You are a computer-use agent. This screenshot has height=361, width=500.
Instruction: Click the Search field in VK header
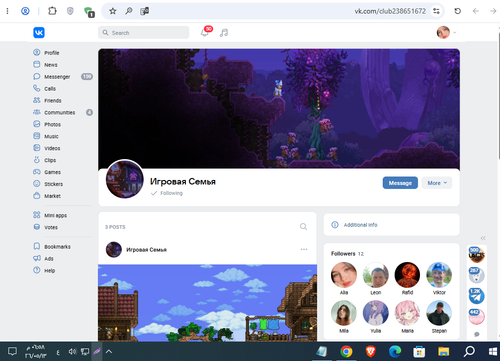(x=143, y=33)
